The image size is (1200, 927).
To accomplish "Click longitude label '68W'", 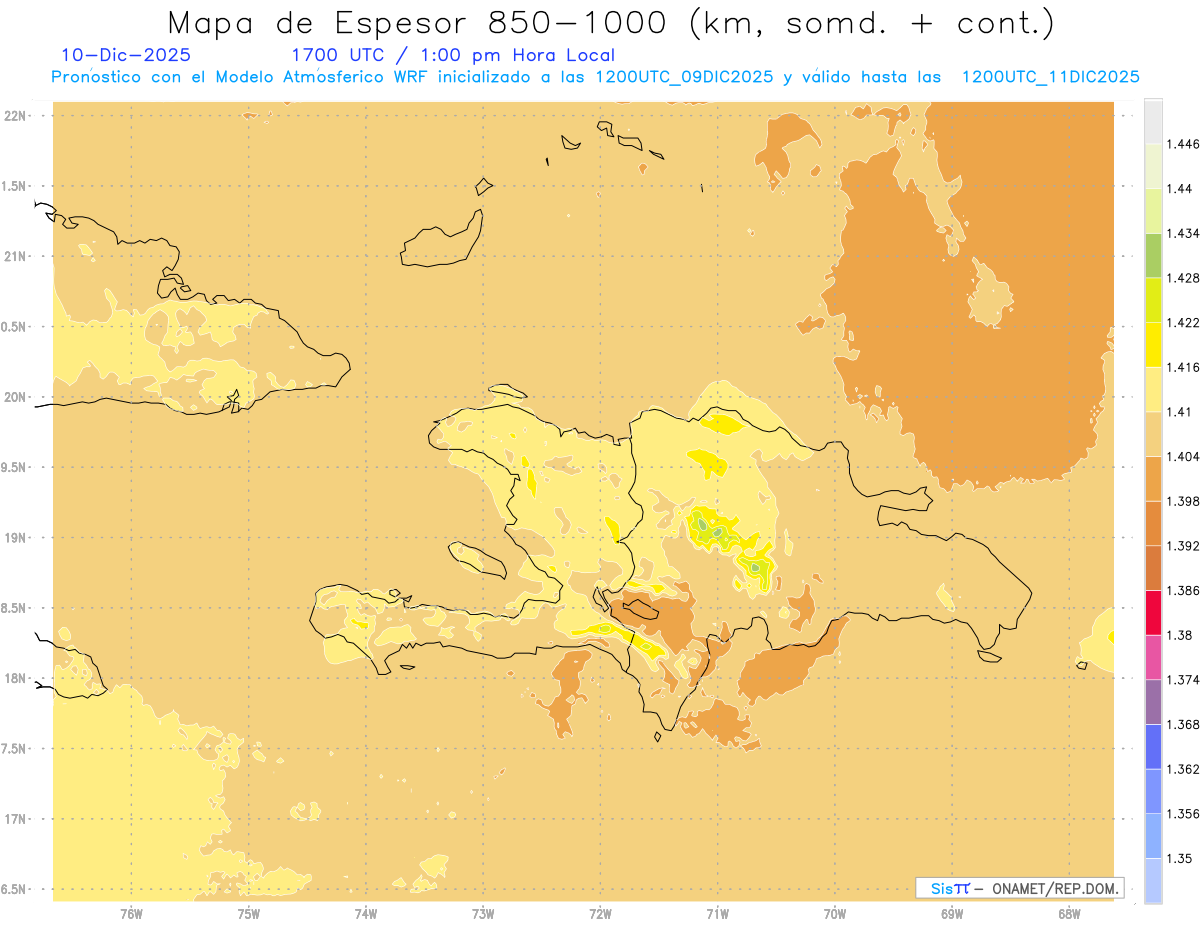I will pos(1069,914).
